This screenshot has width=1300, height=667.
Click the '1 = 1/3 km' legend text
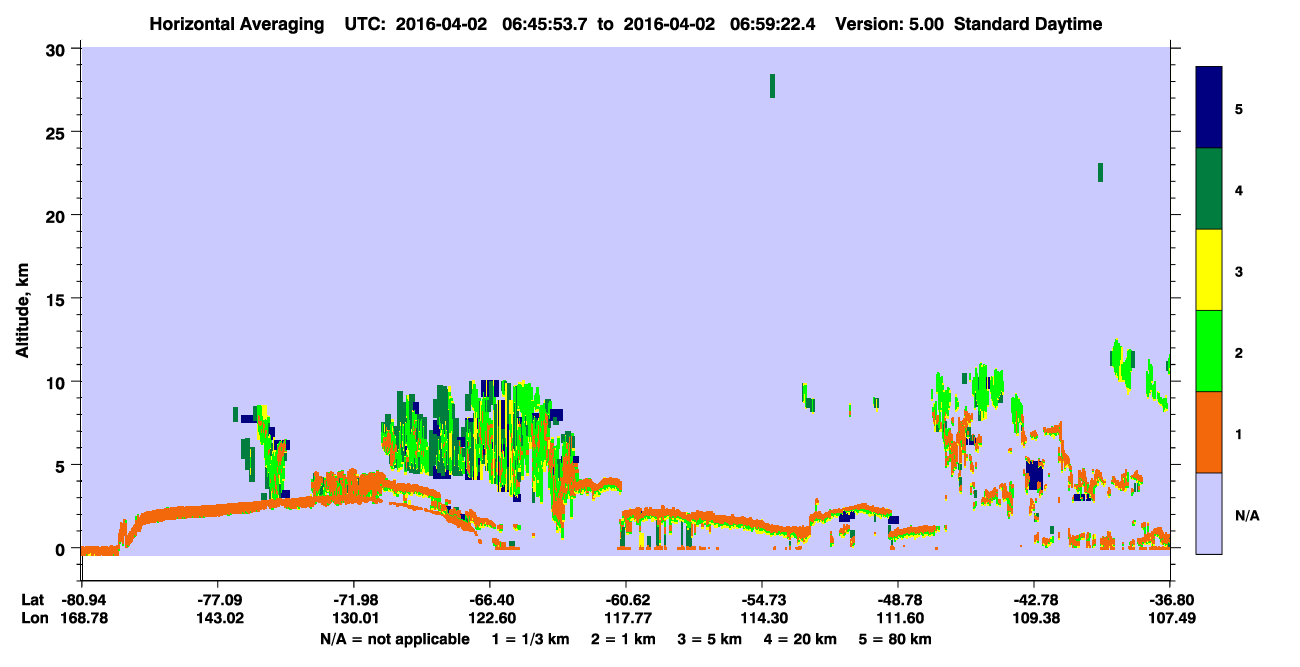(x=530, y=639)
